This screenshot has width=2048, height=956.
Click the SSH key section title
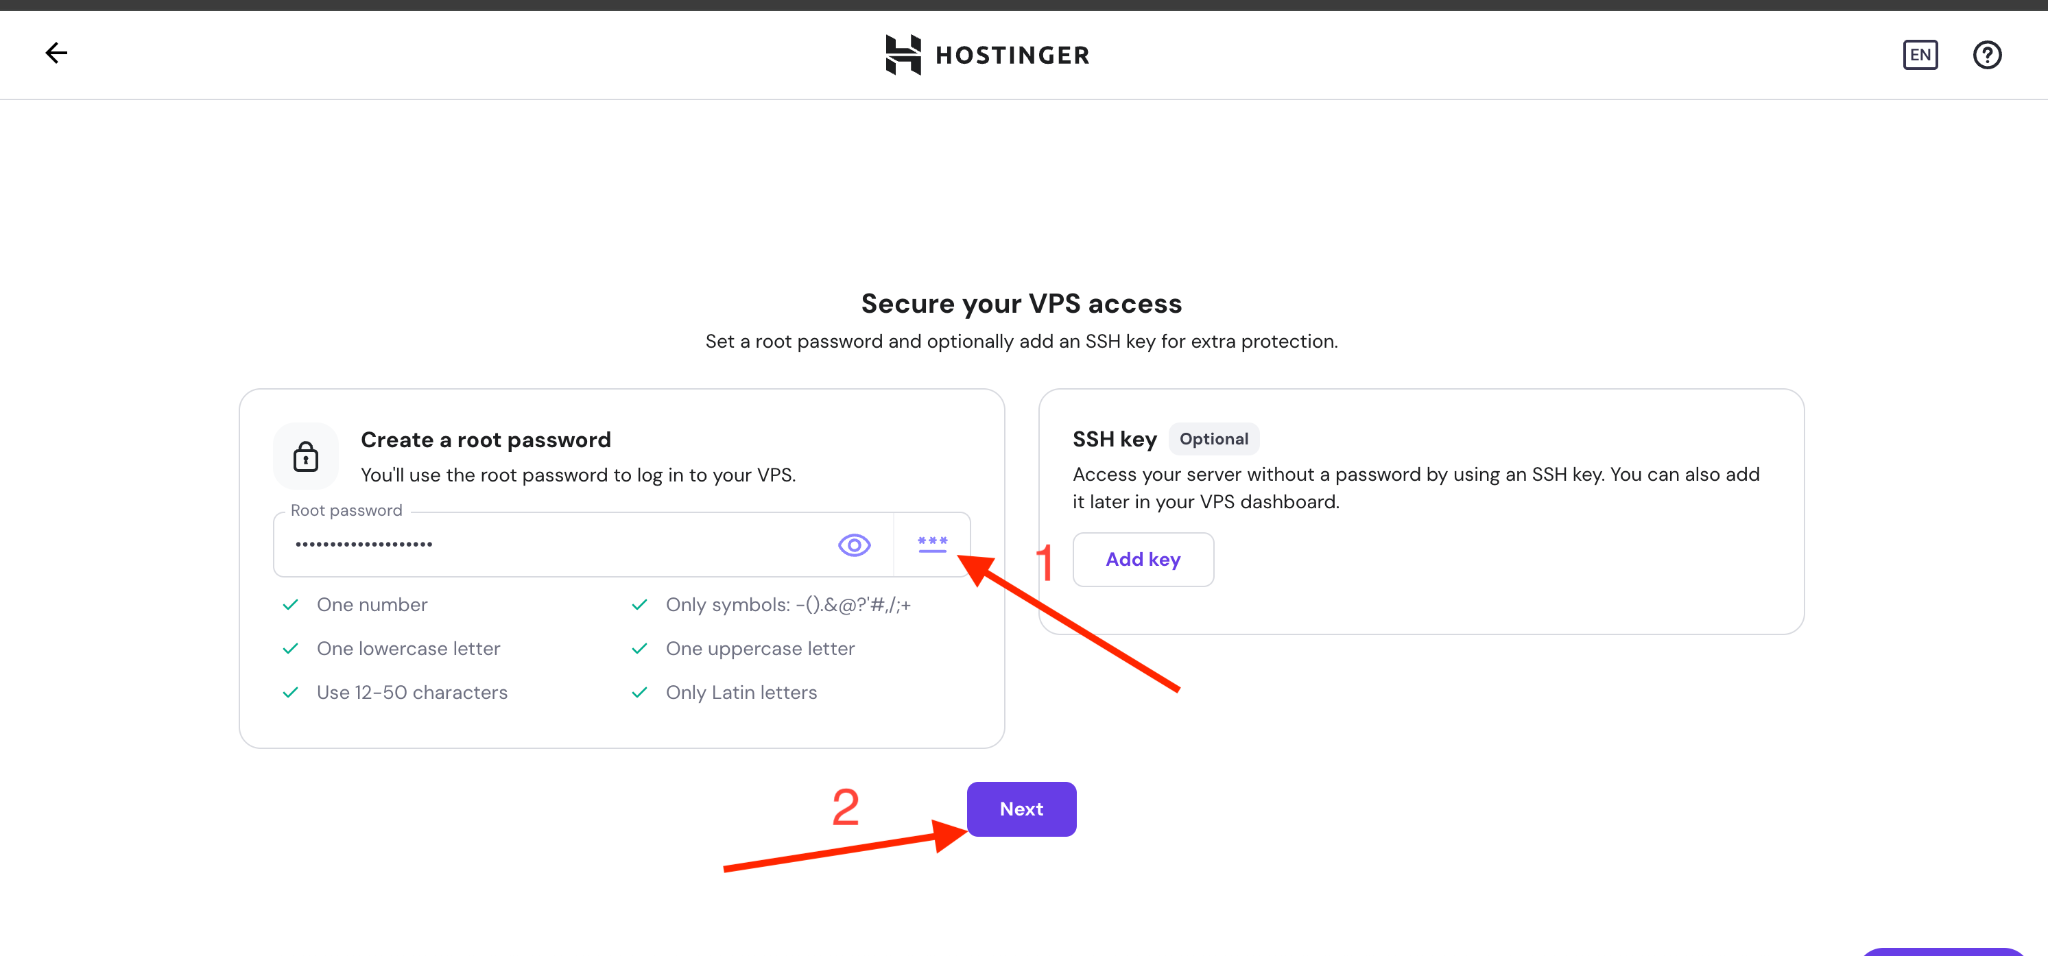1114,439
